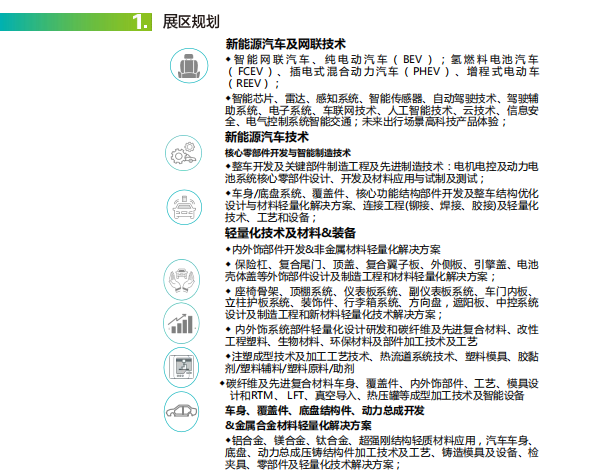The image size is (594, 473).
Task: Click bullet starting with 智能网联汽车
Action: [382, 71]
